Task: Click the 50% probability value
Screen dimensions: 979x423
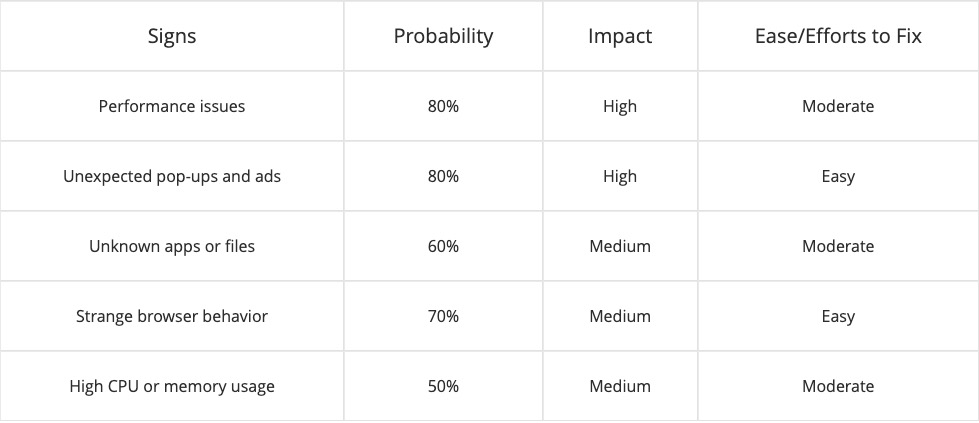Action: click(443, 386)
